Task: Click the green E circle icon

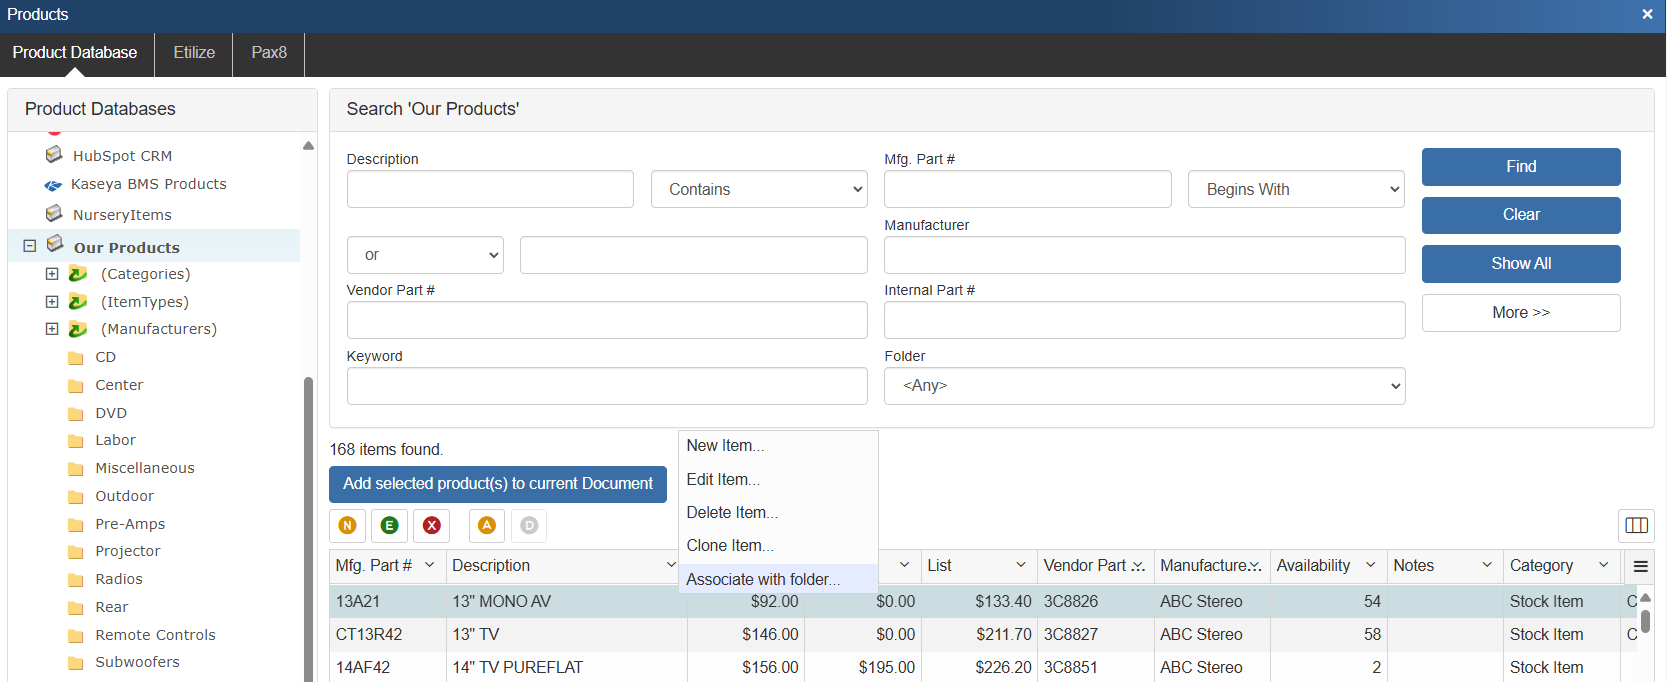Action: pos(389,525)
